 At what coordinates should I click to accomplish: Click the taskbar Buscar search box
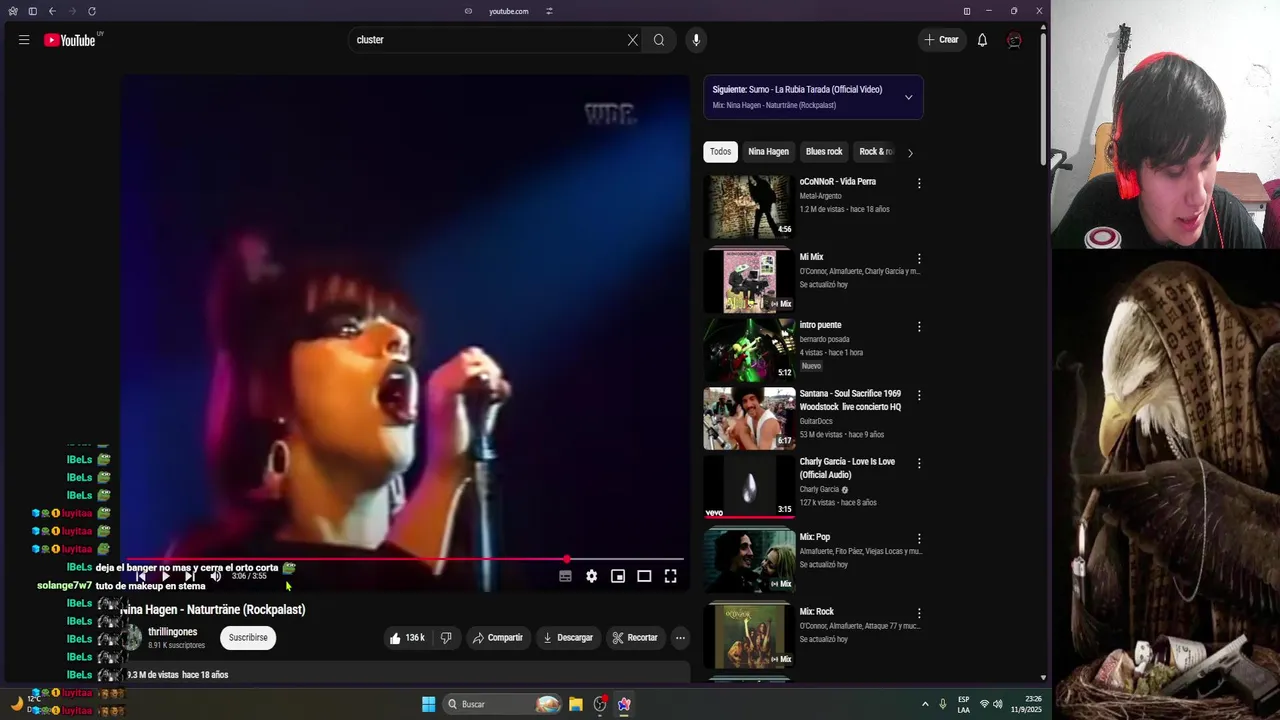point(504,704)
